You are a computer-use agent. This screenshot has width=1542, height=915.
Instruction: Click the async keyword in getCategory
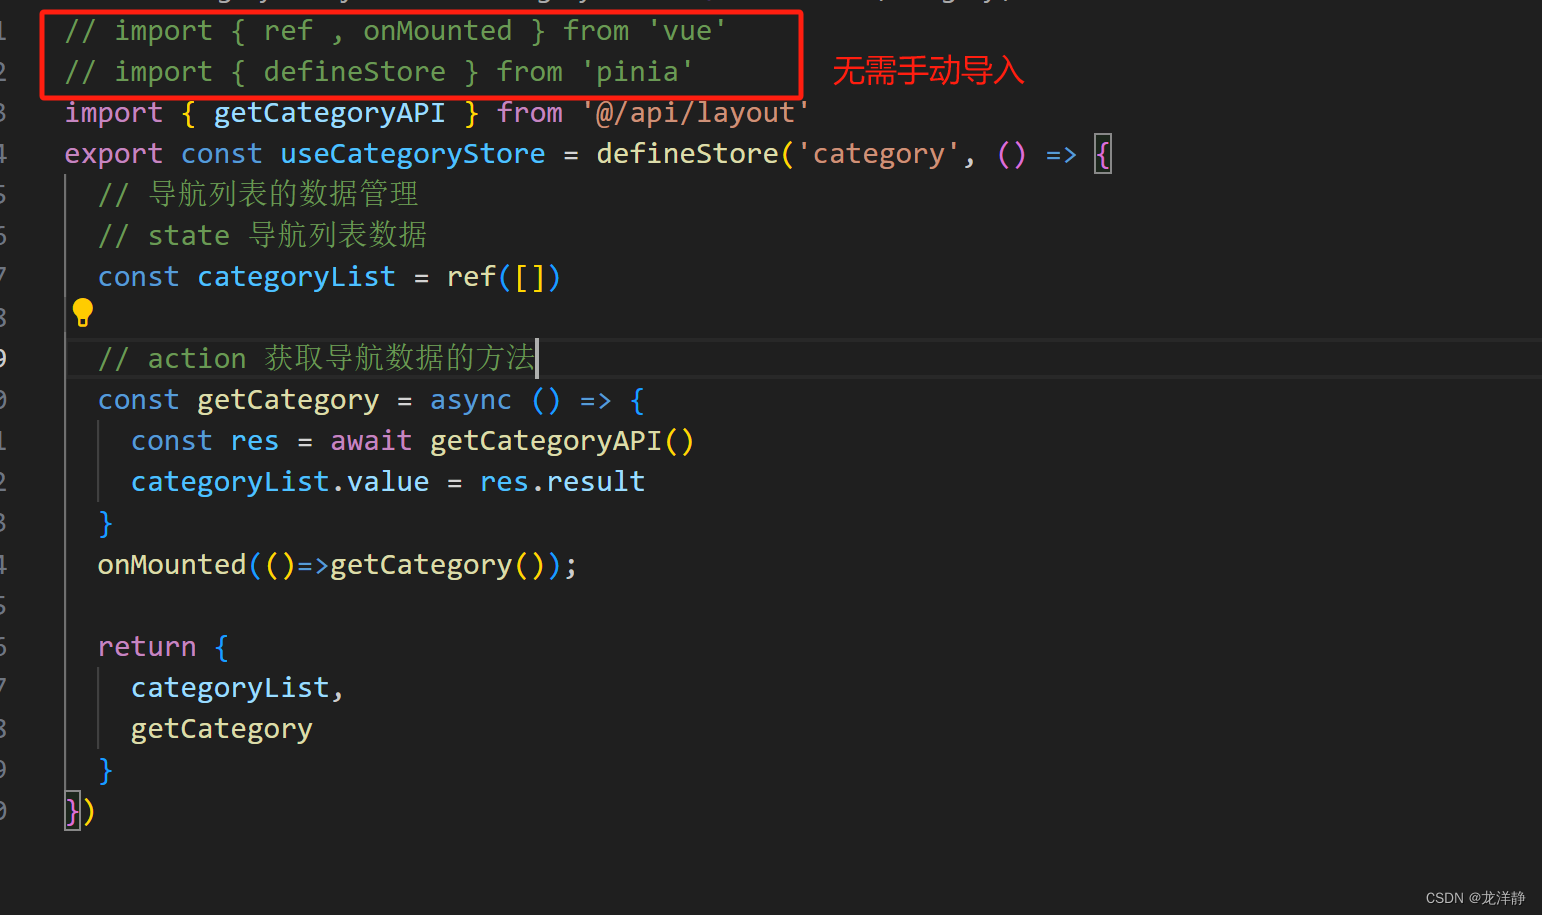[470, 399]
